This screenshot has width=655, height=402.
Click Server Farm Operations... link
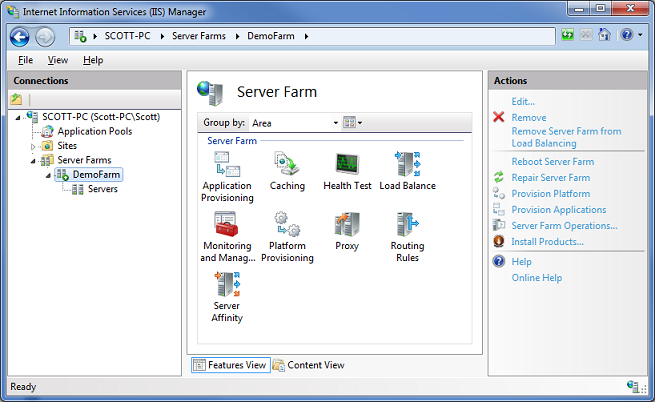564,226
